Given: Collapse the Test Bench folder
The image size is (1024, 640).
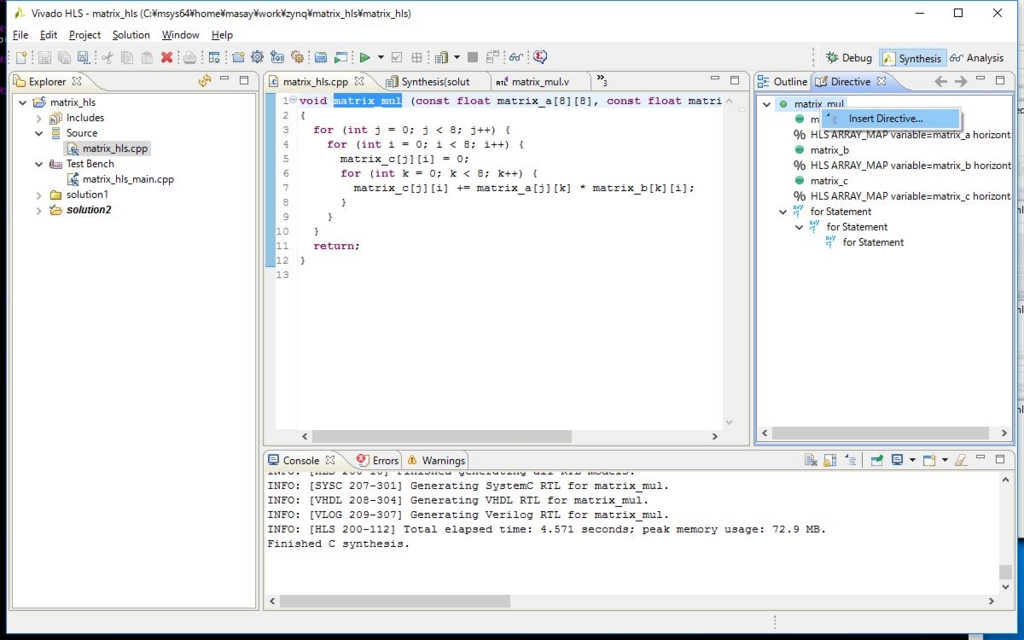Looking at the screenshot, I should (x=39, y=164).
